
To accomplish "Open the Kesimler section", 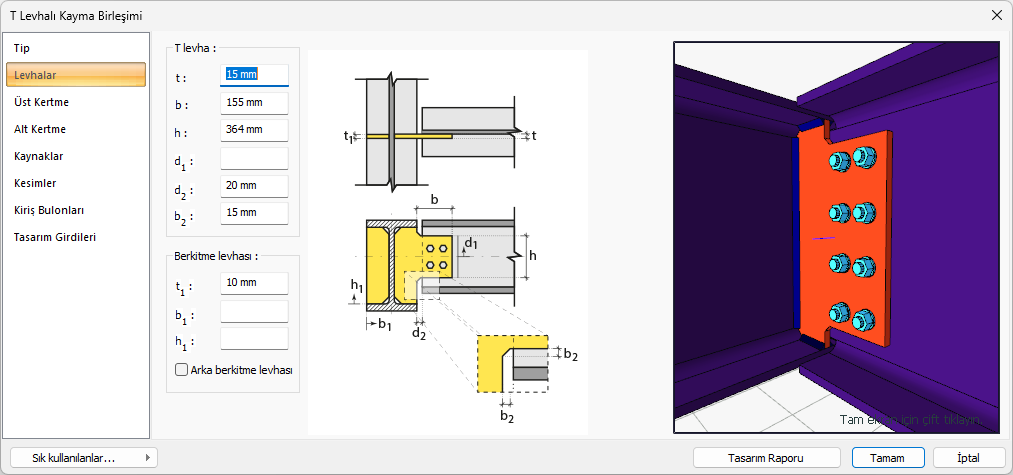I will pos(76,183).
